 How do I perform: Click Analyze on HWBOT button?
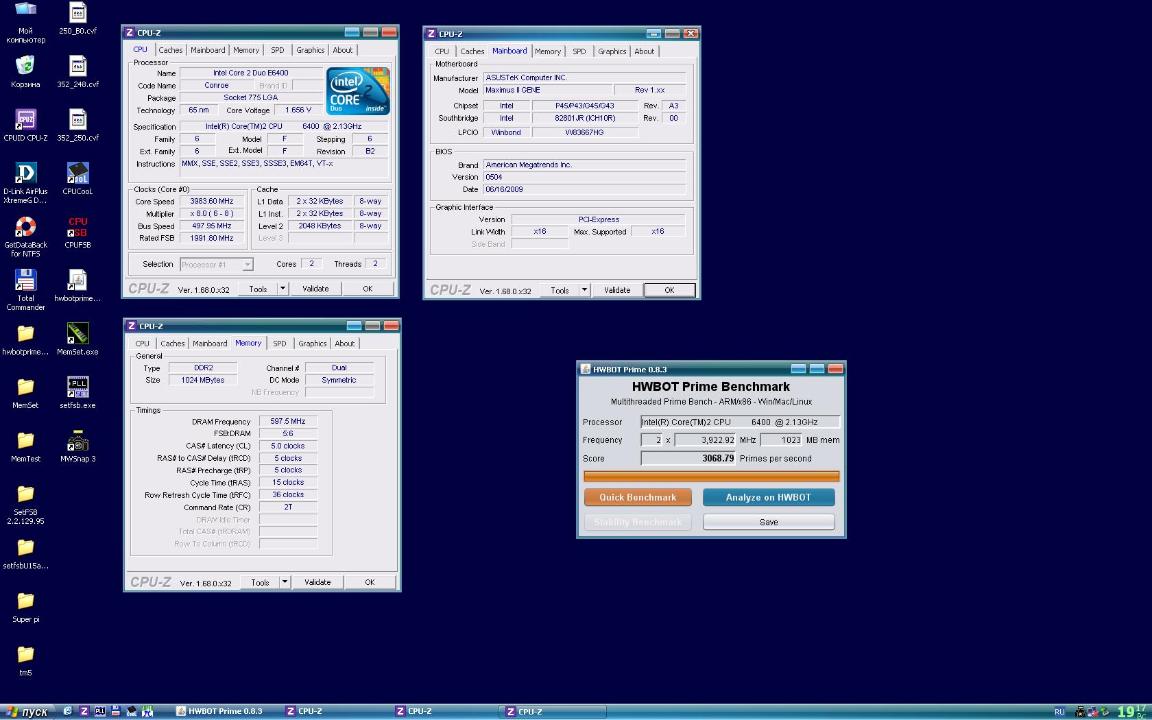coord(768,497)
